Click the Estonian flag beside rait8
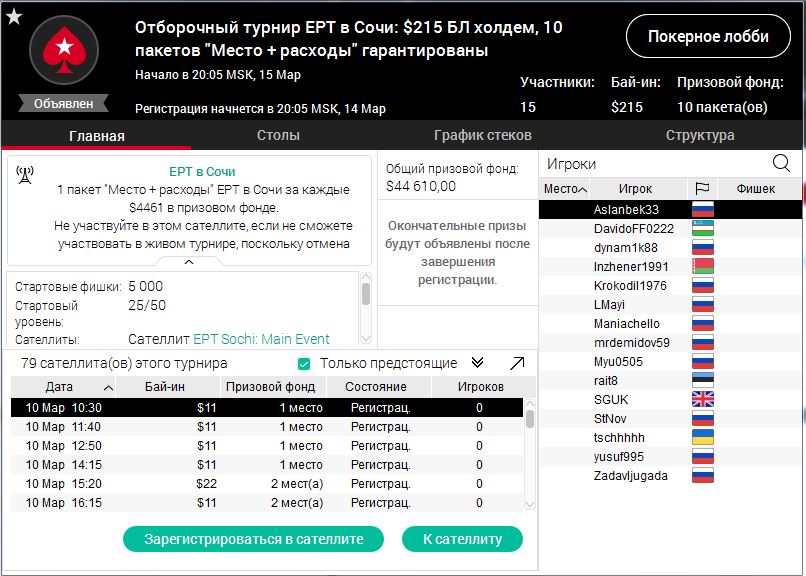 coord(703,380)
